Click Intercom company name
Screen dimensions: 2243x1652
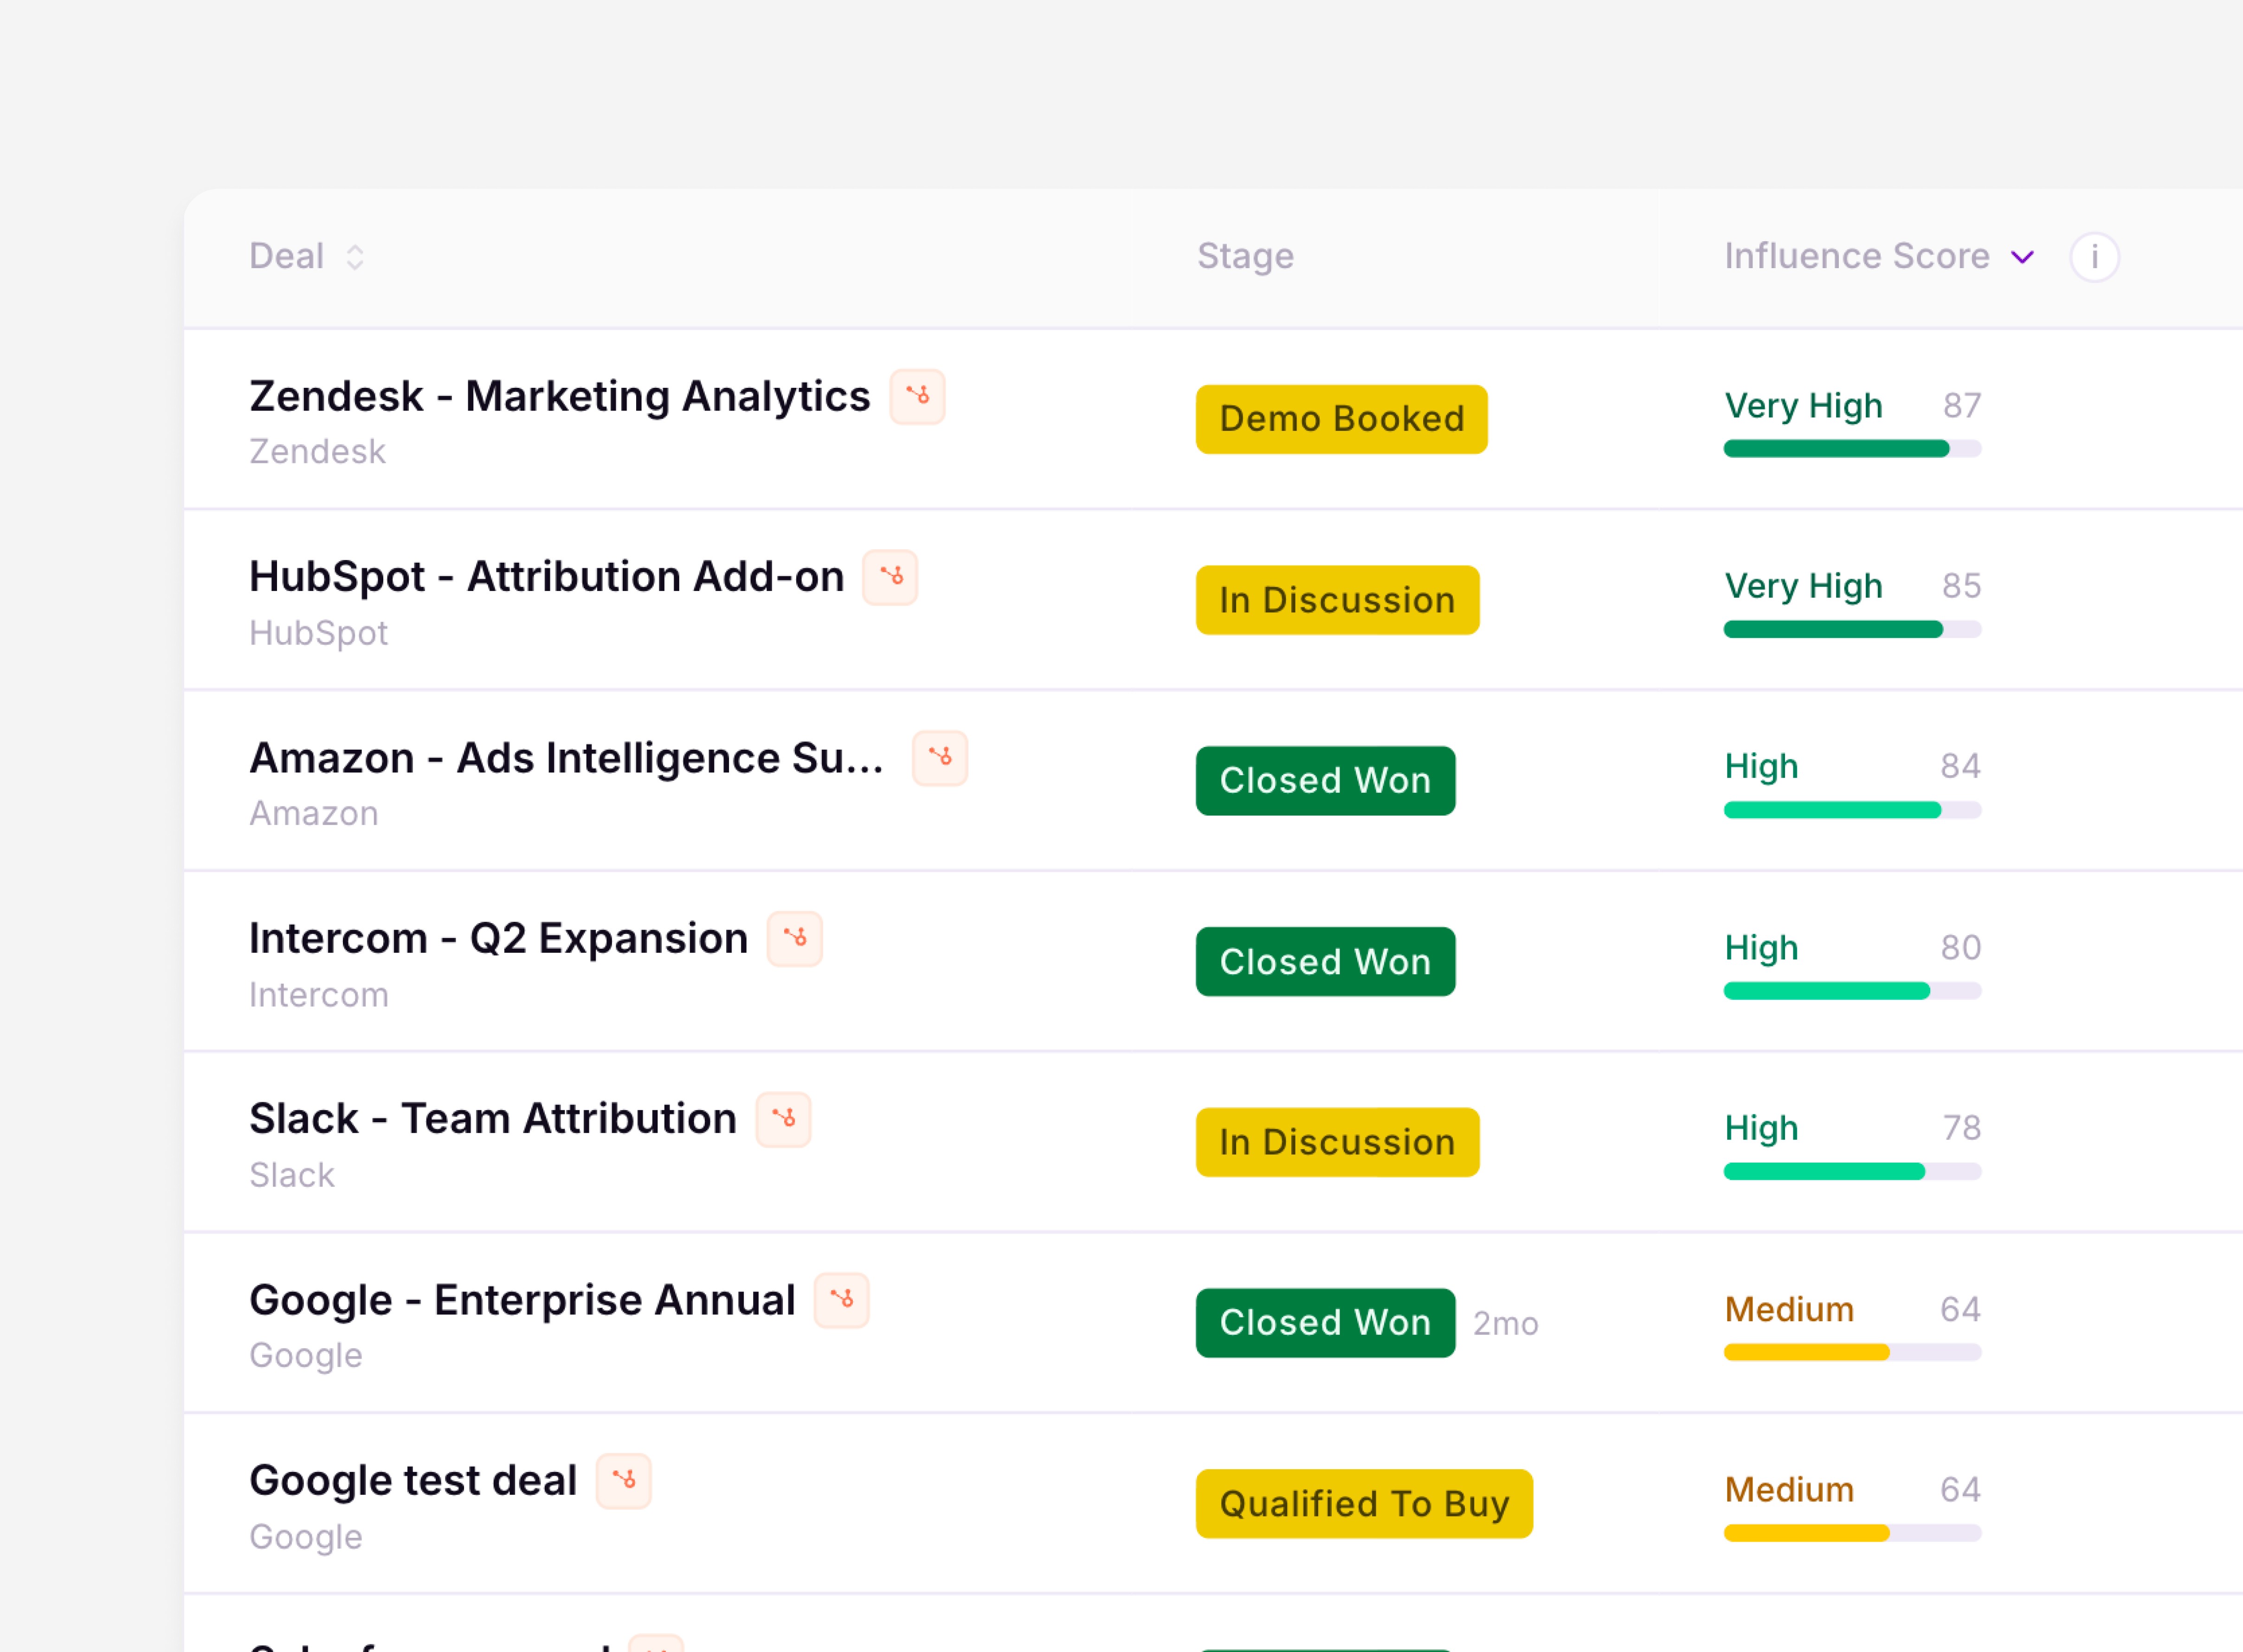(318, 995)
